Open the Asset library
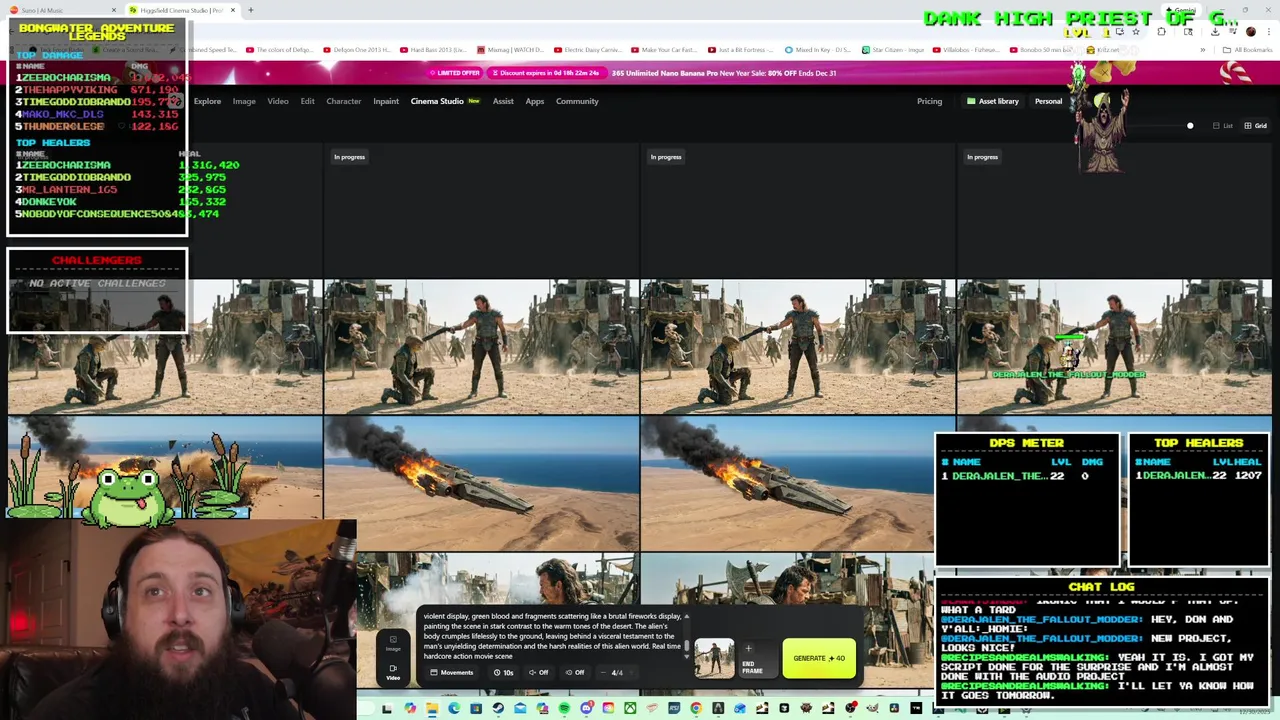 (993, 101)
